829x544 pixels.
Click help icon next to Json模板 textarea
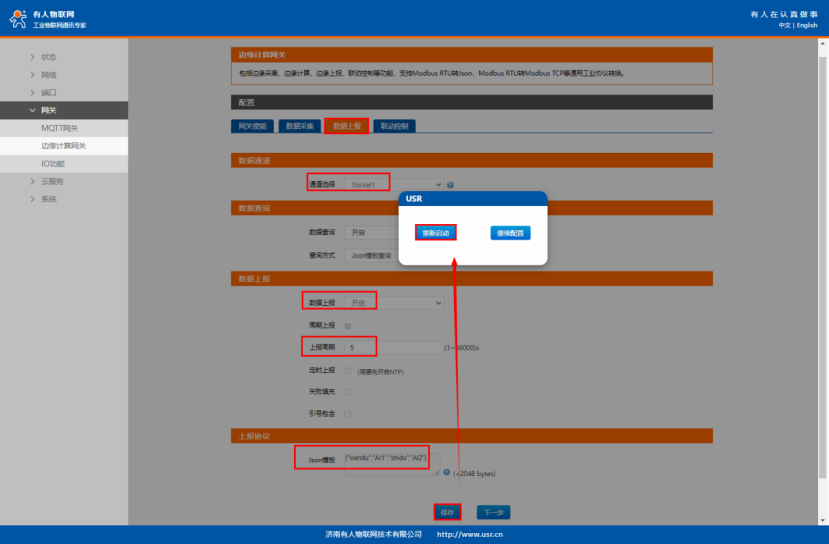tap(447, 473)
